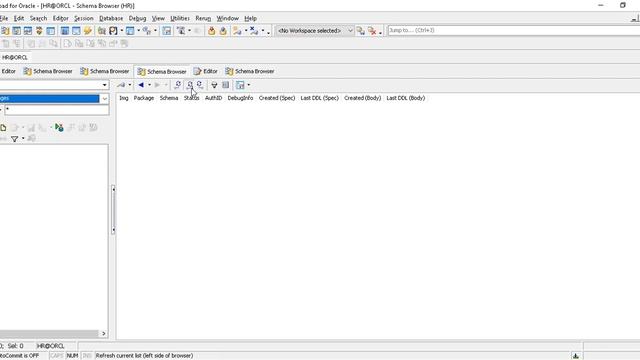The image size is (640, 360).
Task: Click the Commit icon in main toolbar
Action: [x=211, y=31]
